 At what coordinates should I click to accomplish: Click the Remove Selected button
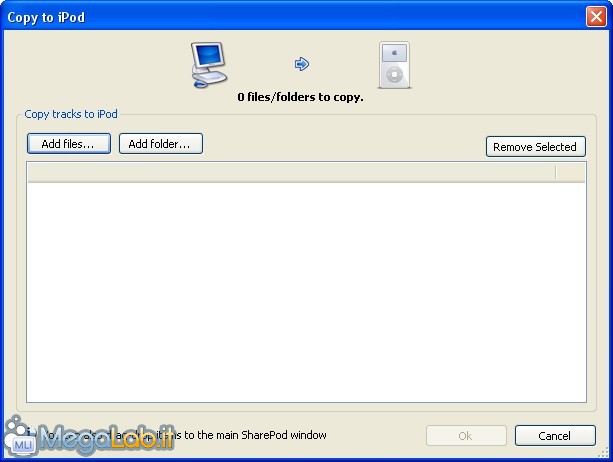(536, 147)
